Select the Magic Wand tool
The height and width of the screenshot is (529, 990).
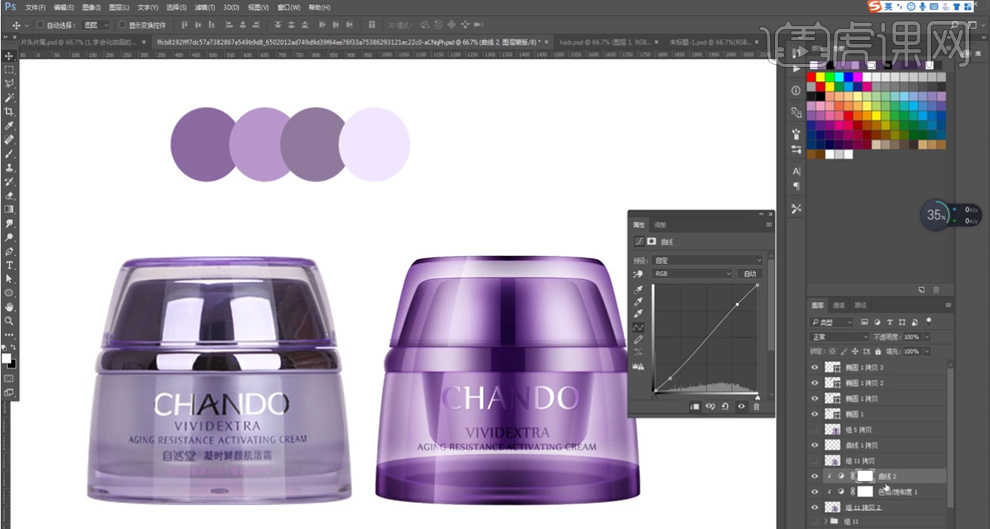[x=9, y=98]
